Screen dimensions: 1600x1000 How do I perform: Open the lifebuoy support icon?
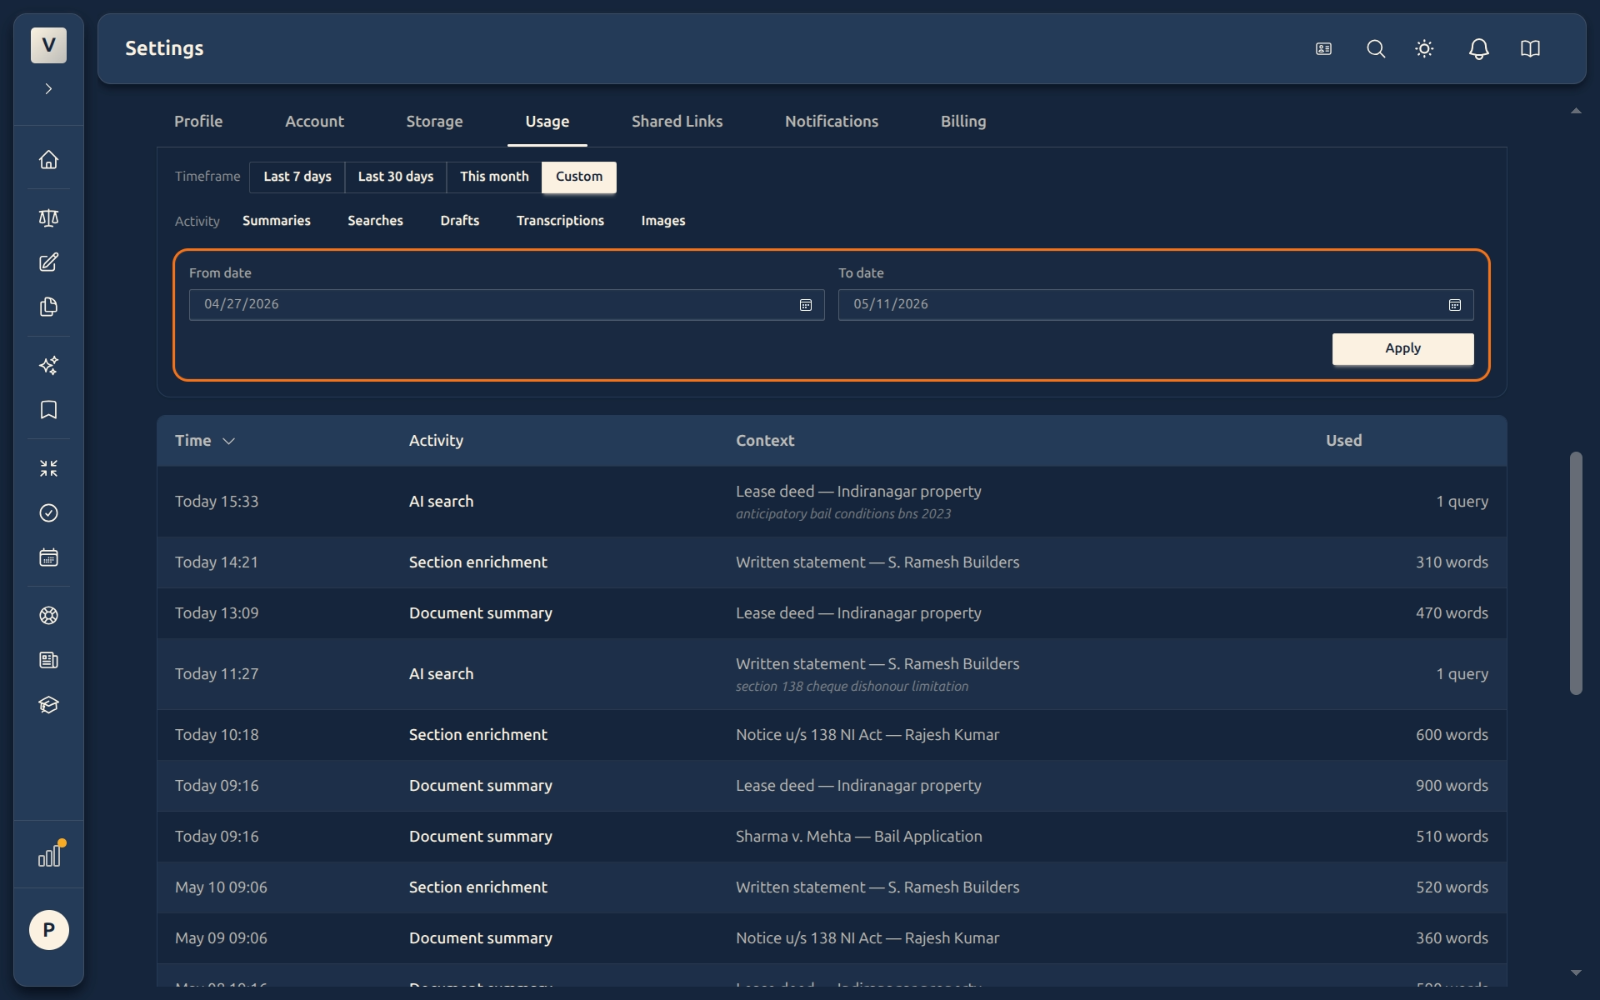pyautogui.click(x=48, y=616)
